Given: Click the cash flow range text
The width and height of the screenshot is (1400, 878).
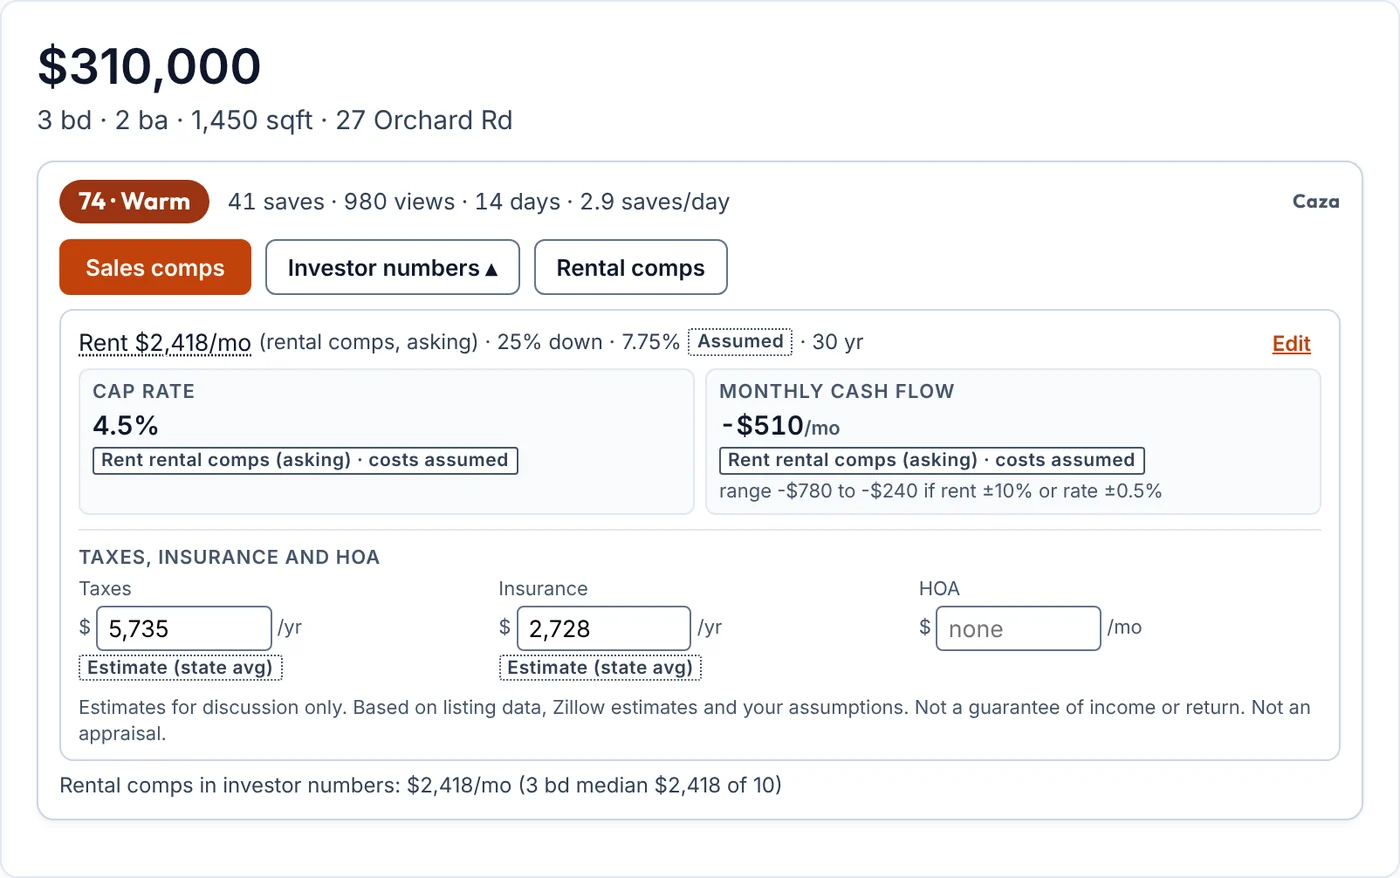Looking at the screenshot, I should pyautogui.click(x=940, y=491).
